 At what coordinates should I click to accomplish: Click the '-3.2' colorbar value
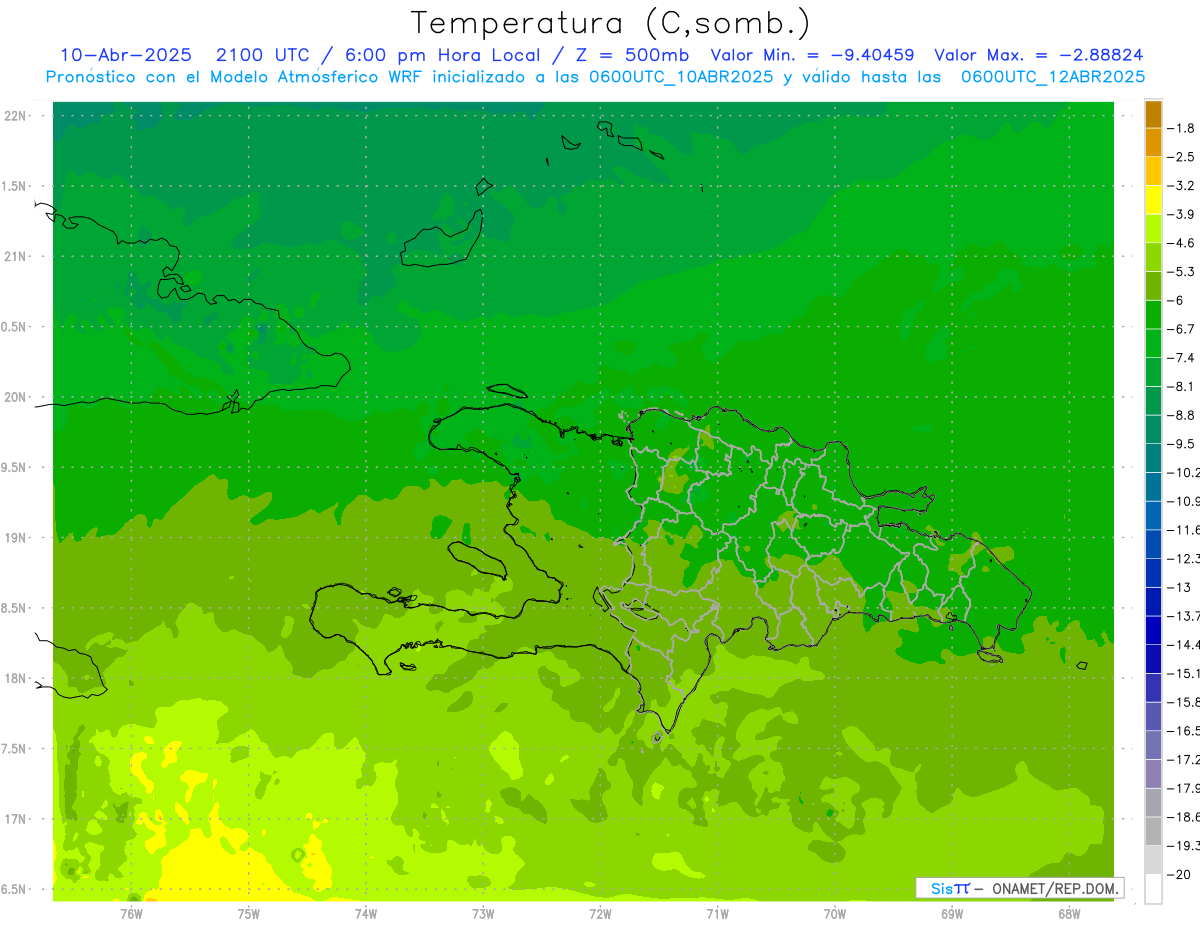[1182, 186]
